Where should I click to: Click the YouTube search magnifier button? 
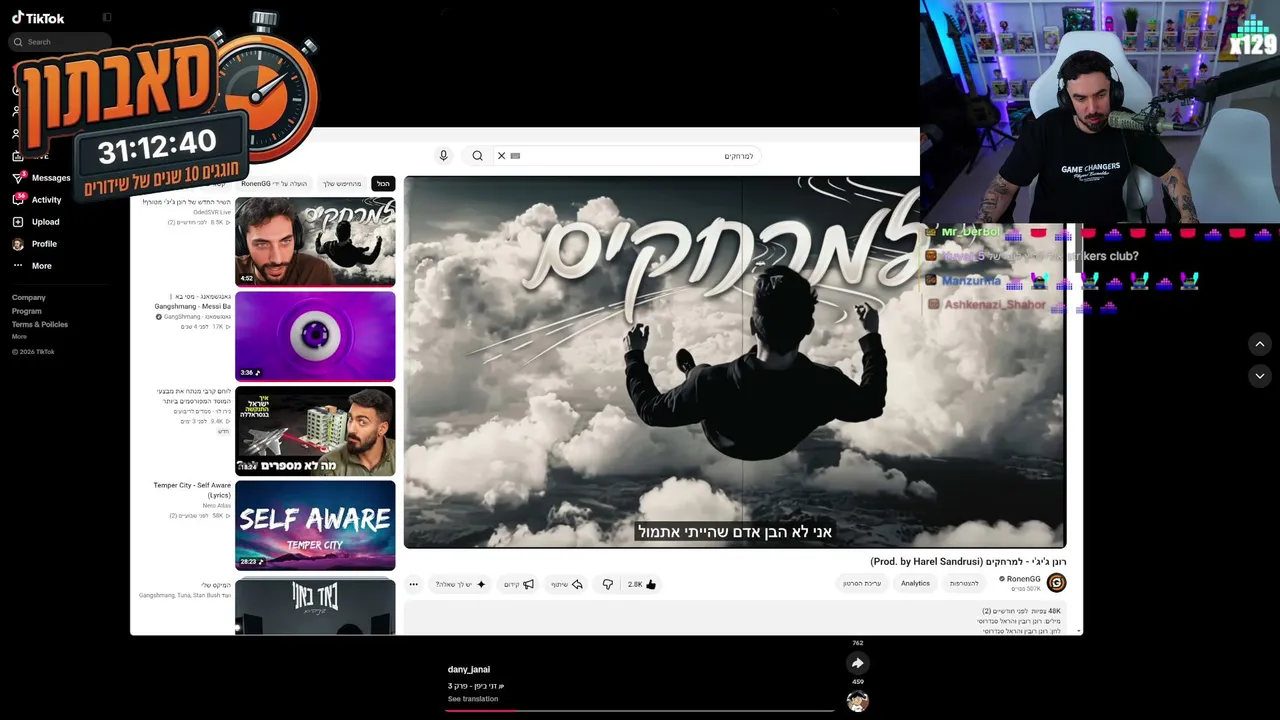[477, 156]
